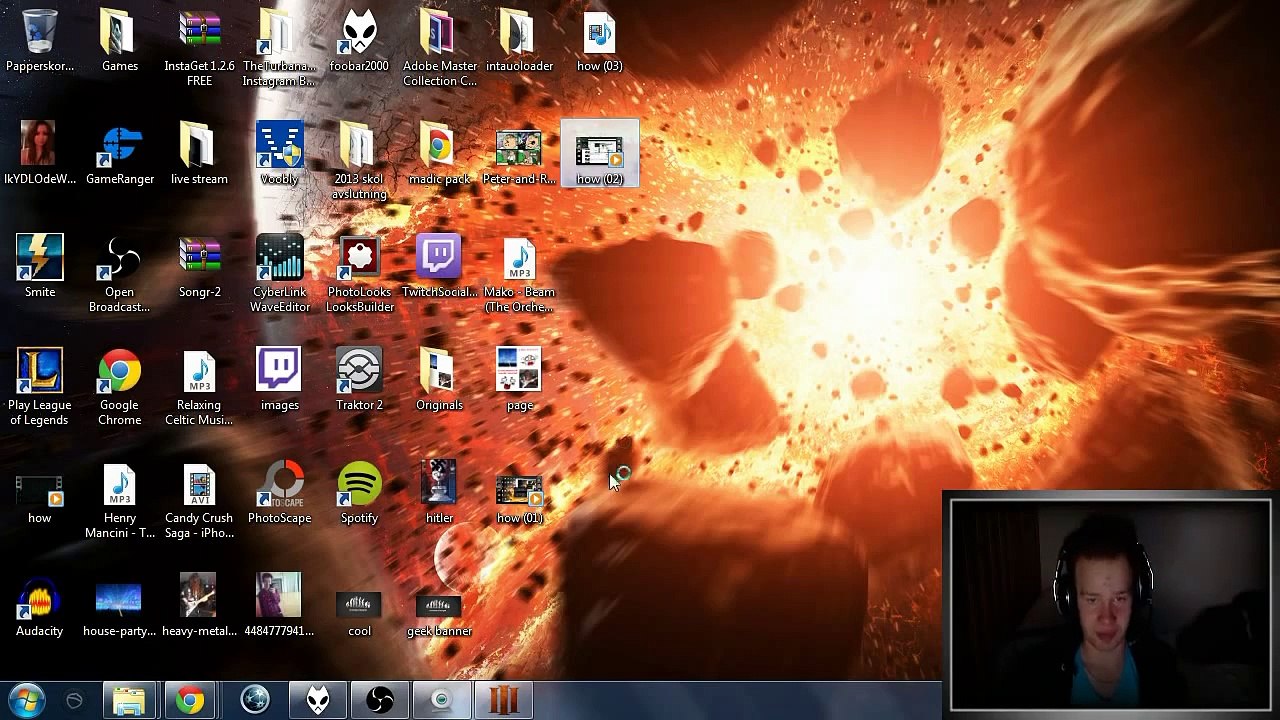The image size is (1280, 720).
Task: Switch to Open Broadcaster in the taskbar
Action: (x=380, y=700)
